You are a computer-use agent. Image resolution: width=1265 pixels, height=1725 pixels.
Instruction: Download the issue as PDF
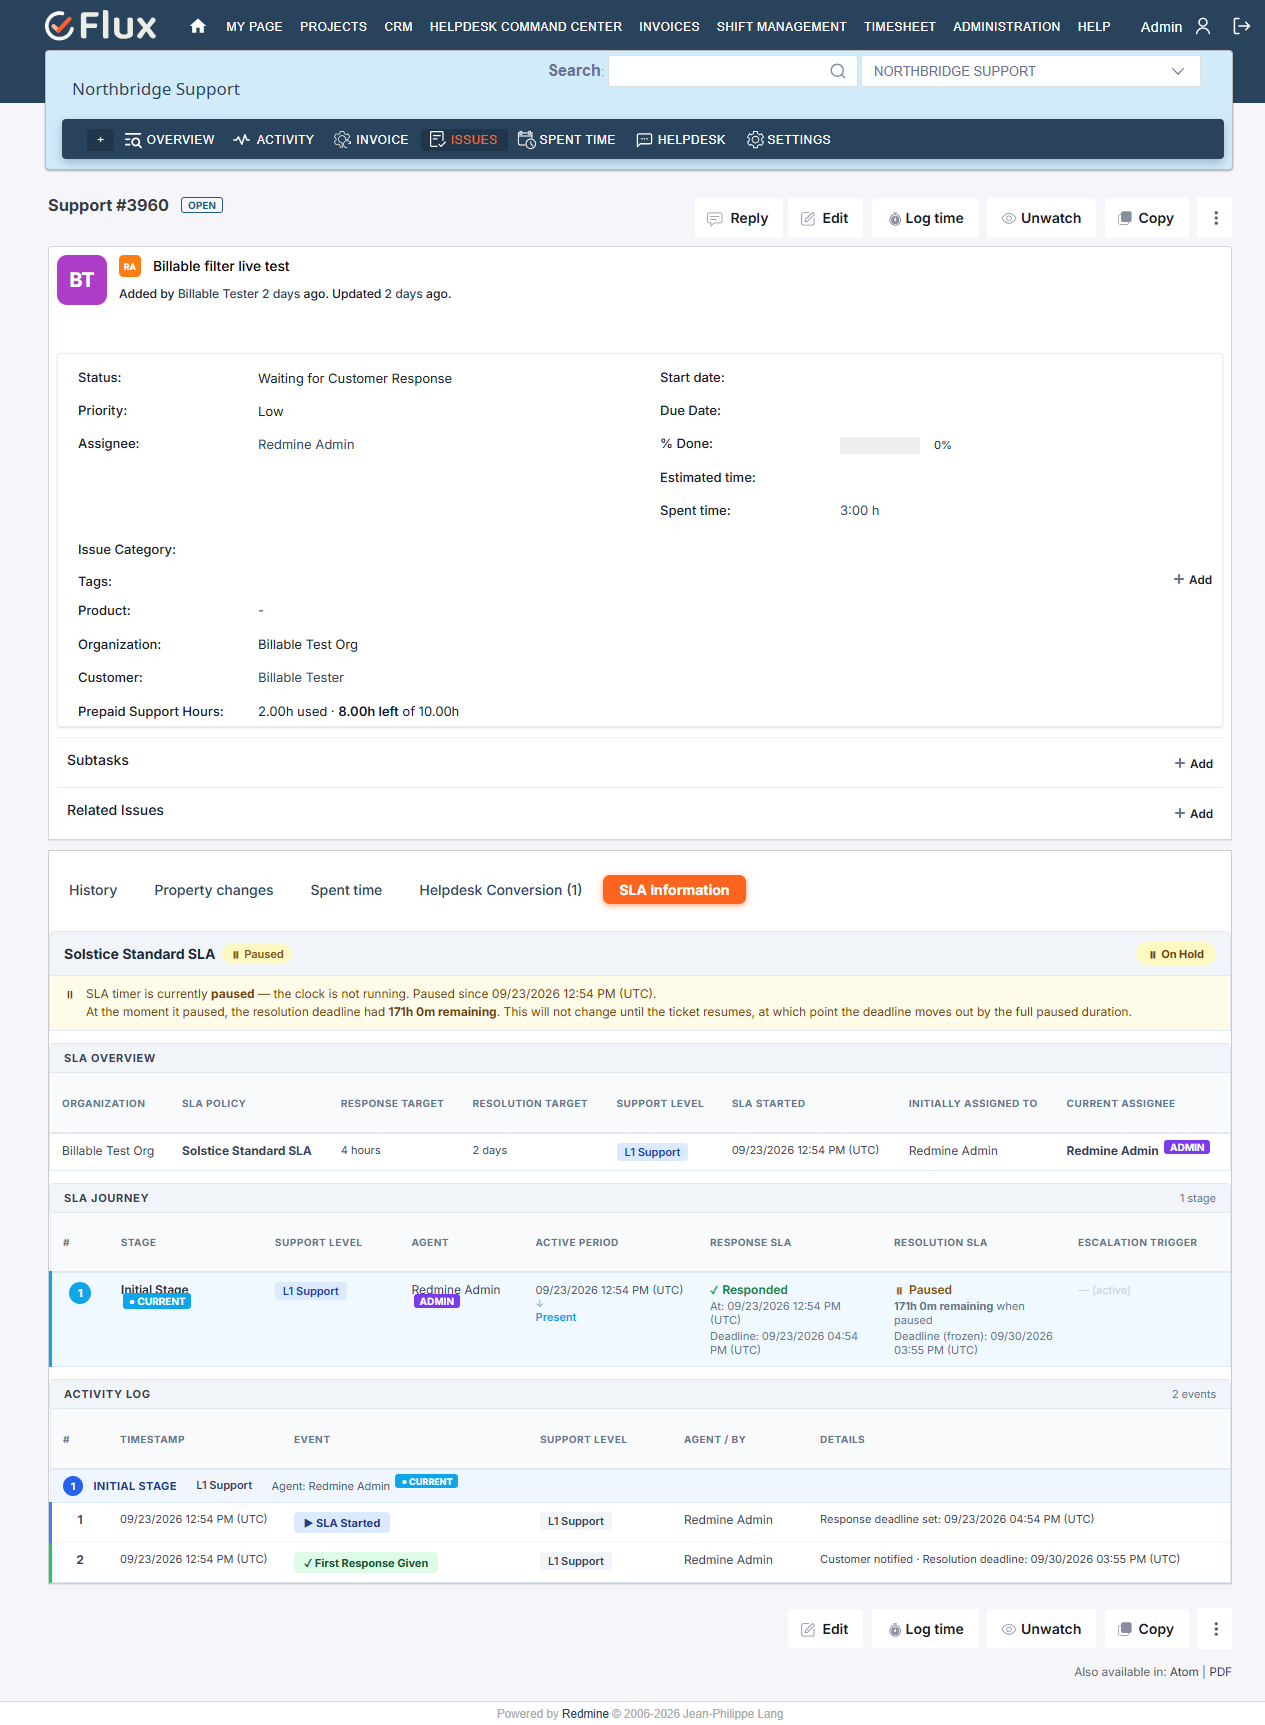tap(1220, 1672)
